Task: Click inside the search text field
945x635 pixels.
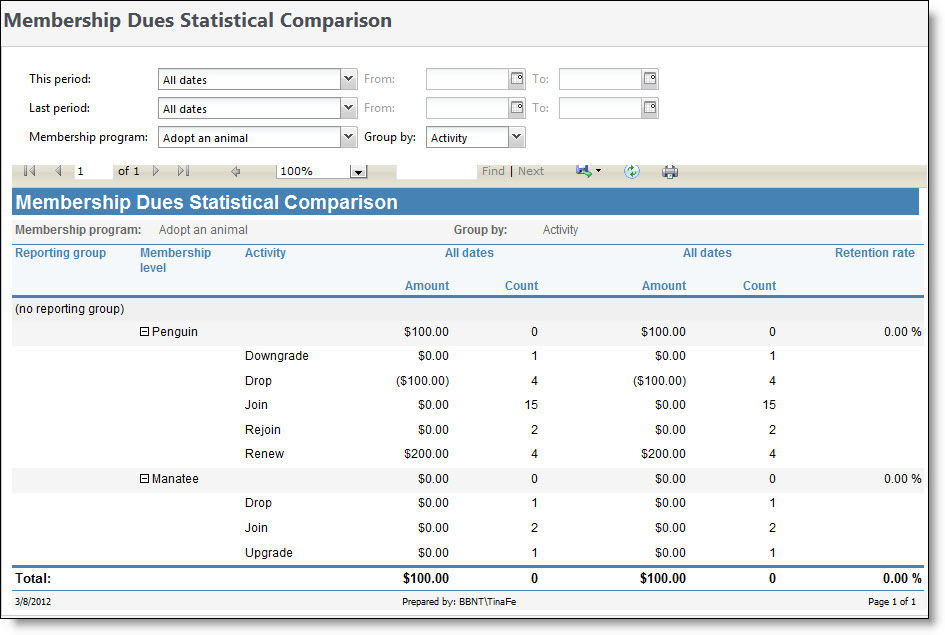Action: pyautogui.click(x=436, y=171)
